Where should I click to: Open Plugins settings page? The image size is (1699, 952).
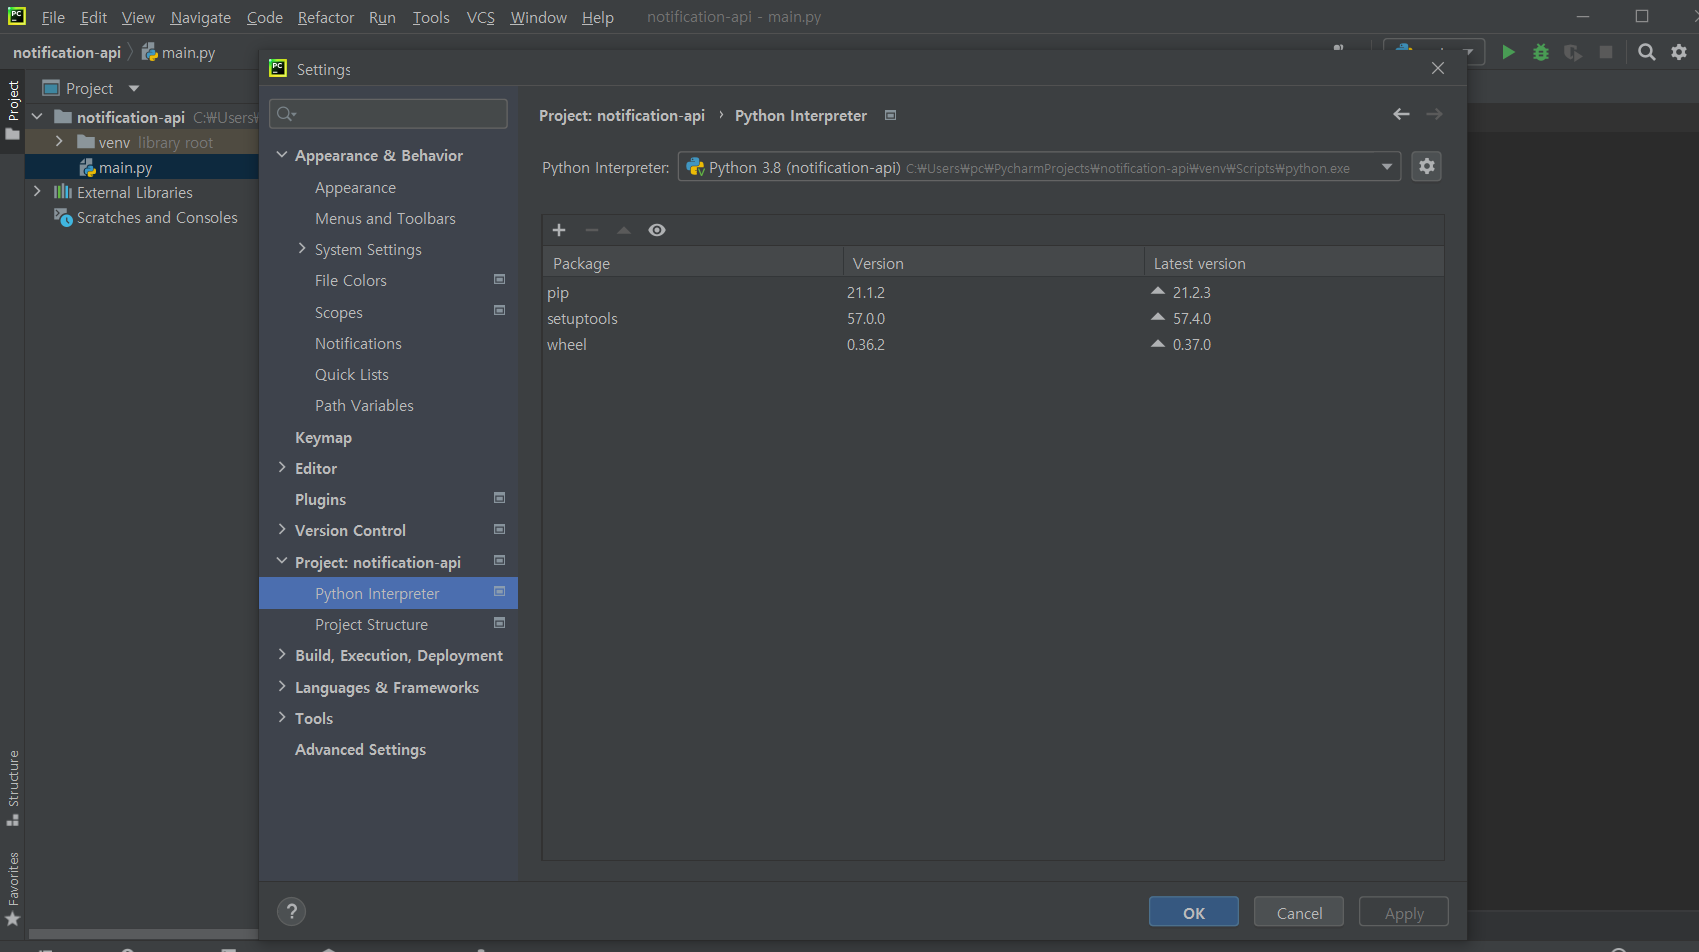click(320, 499)
